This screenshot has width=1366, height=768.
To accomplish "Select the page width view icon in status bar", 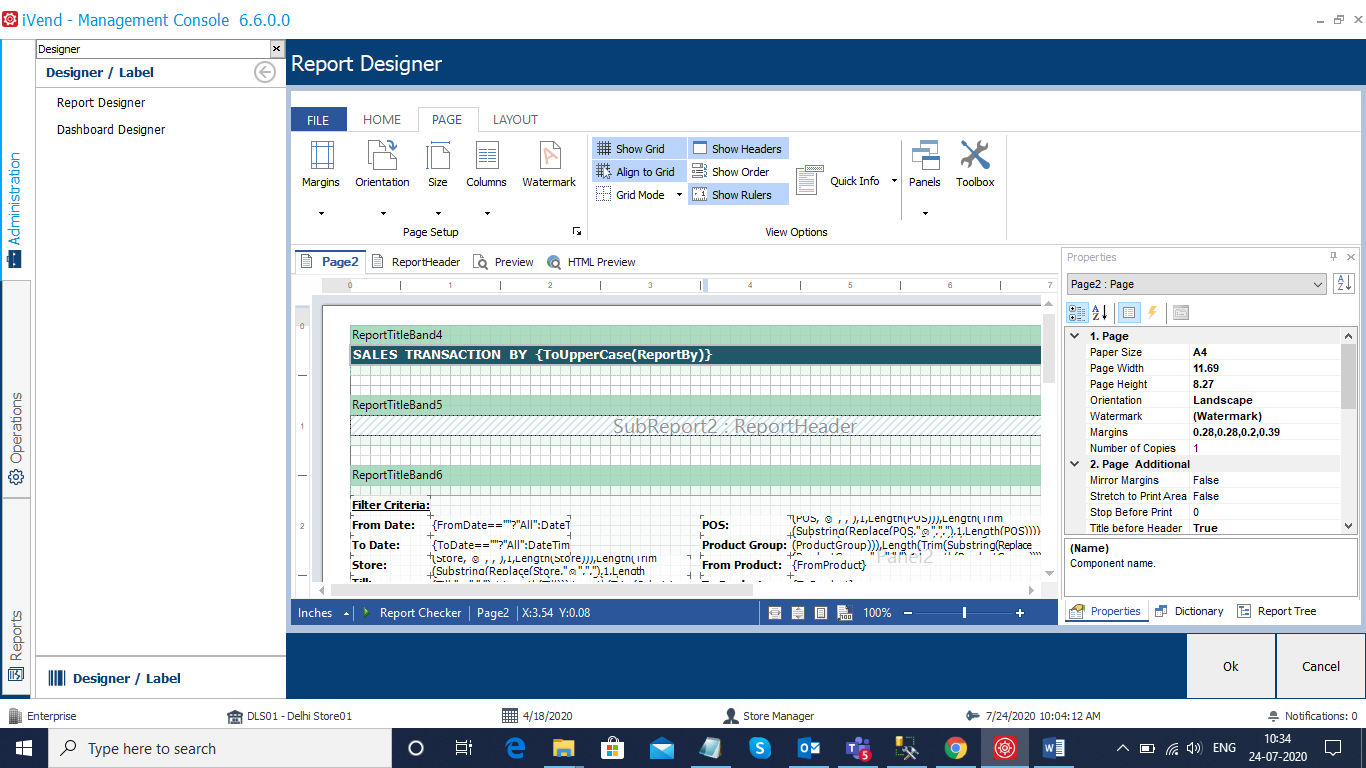I will click(x=775, y=613).
